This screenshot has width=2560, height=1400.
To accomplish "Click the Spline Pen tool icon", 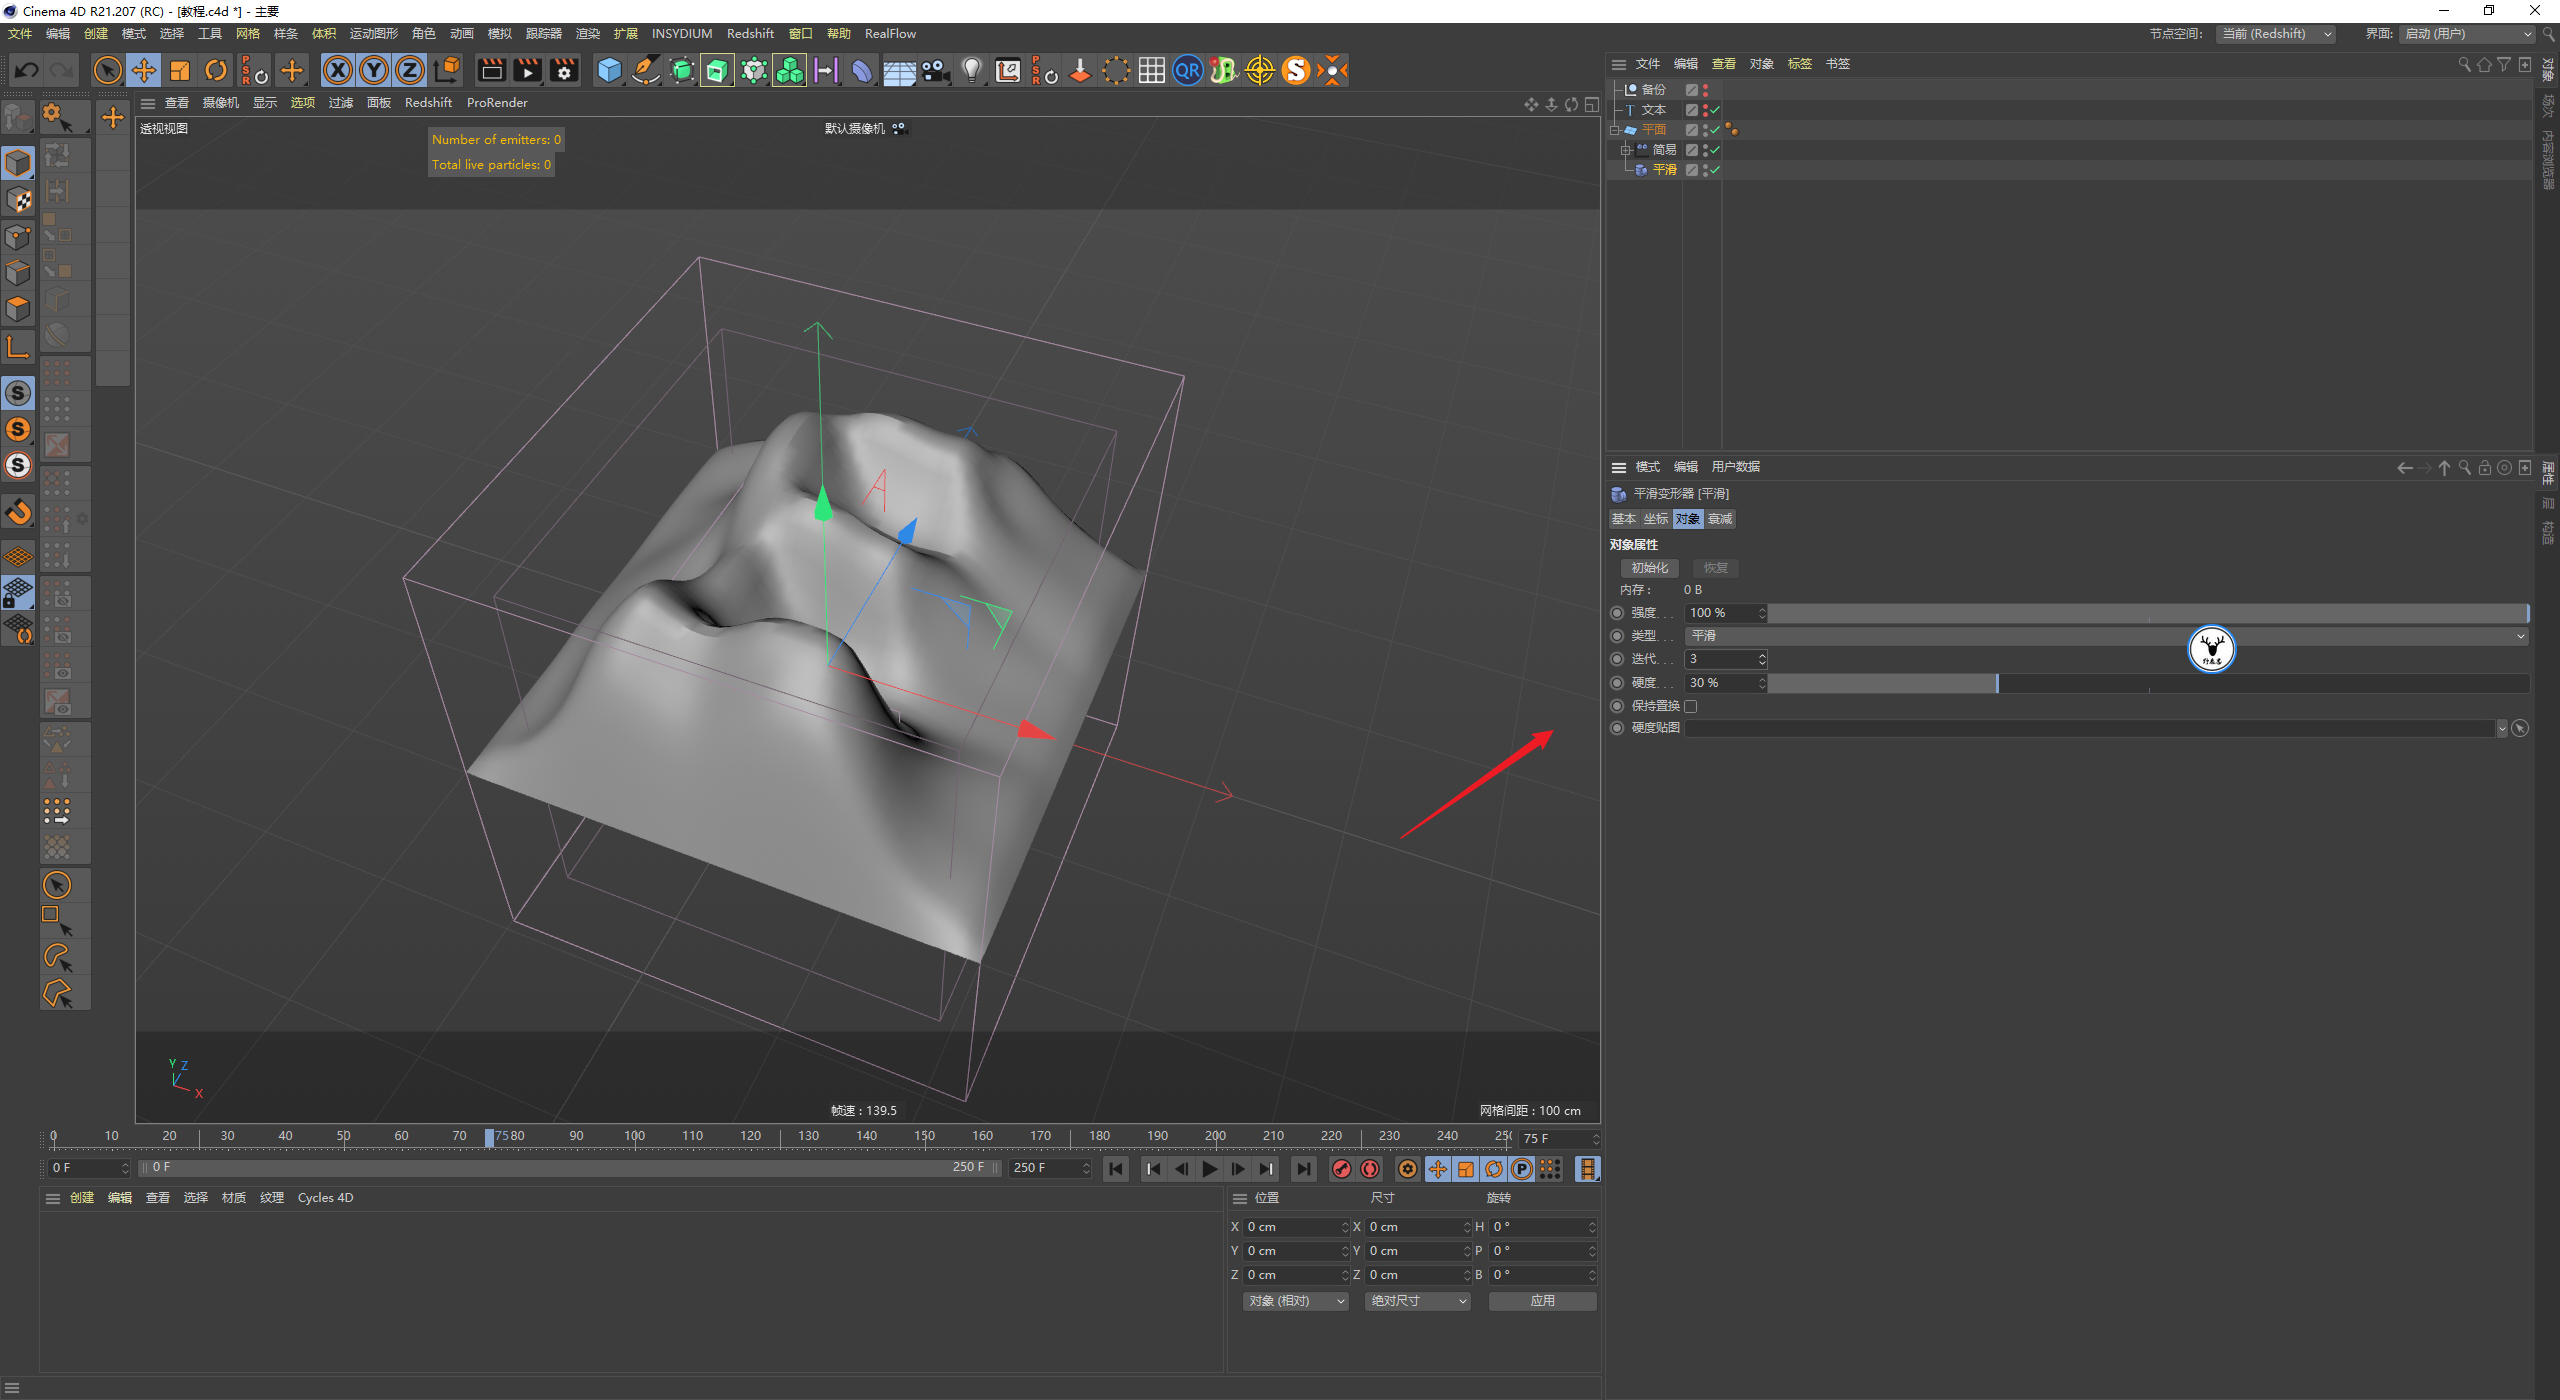I will (646, 70).
